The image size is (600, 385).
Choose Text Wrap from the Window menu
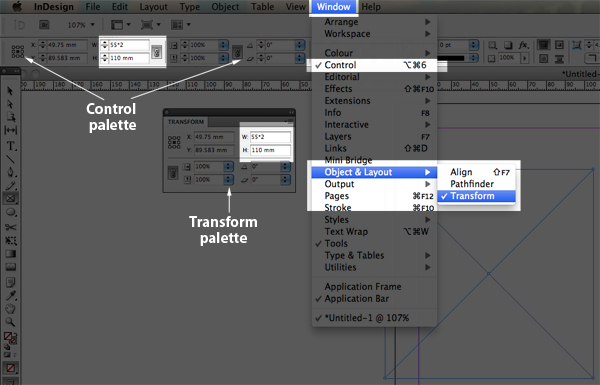click(374, 232)
